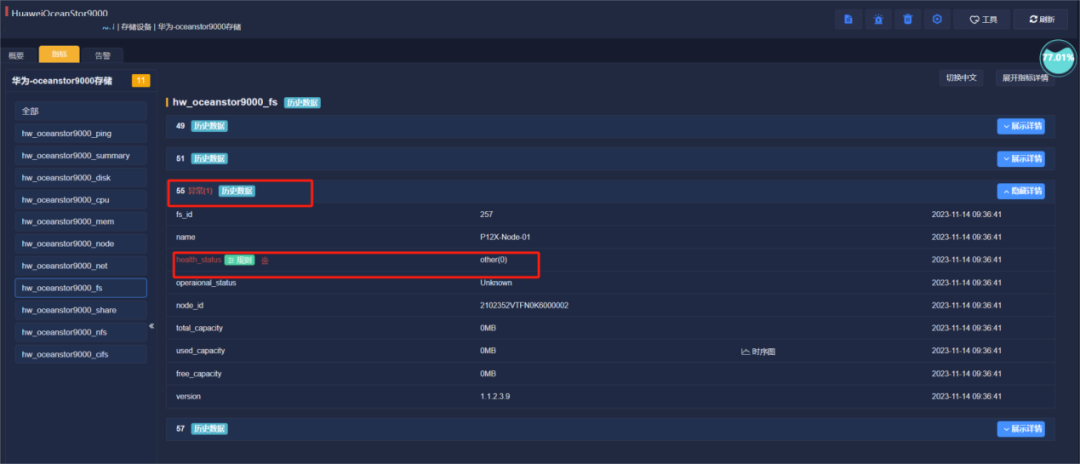The height and width of the screenshot is (464, 1080).
Task: Open the hexagon settings icon button
Action: pyautogui.click(x=937, y=19)
